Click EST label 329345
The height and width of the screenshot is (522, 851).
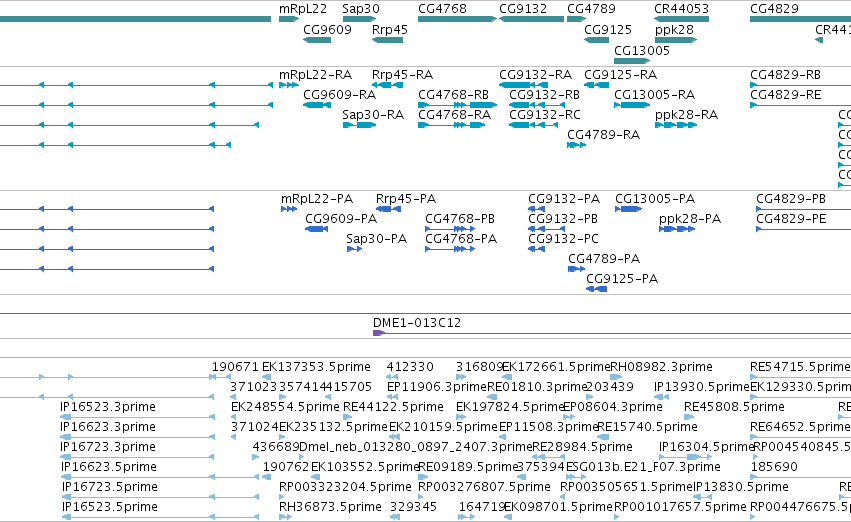[413, 507]
